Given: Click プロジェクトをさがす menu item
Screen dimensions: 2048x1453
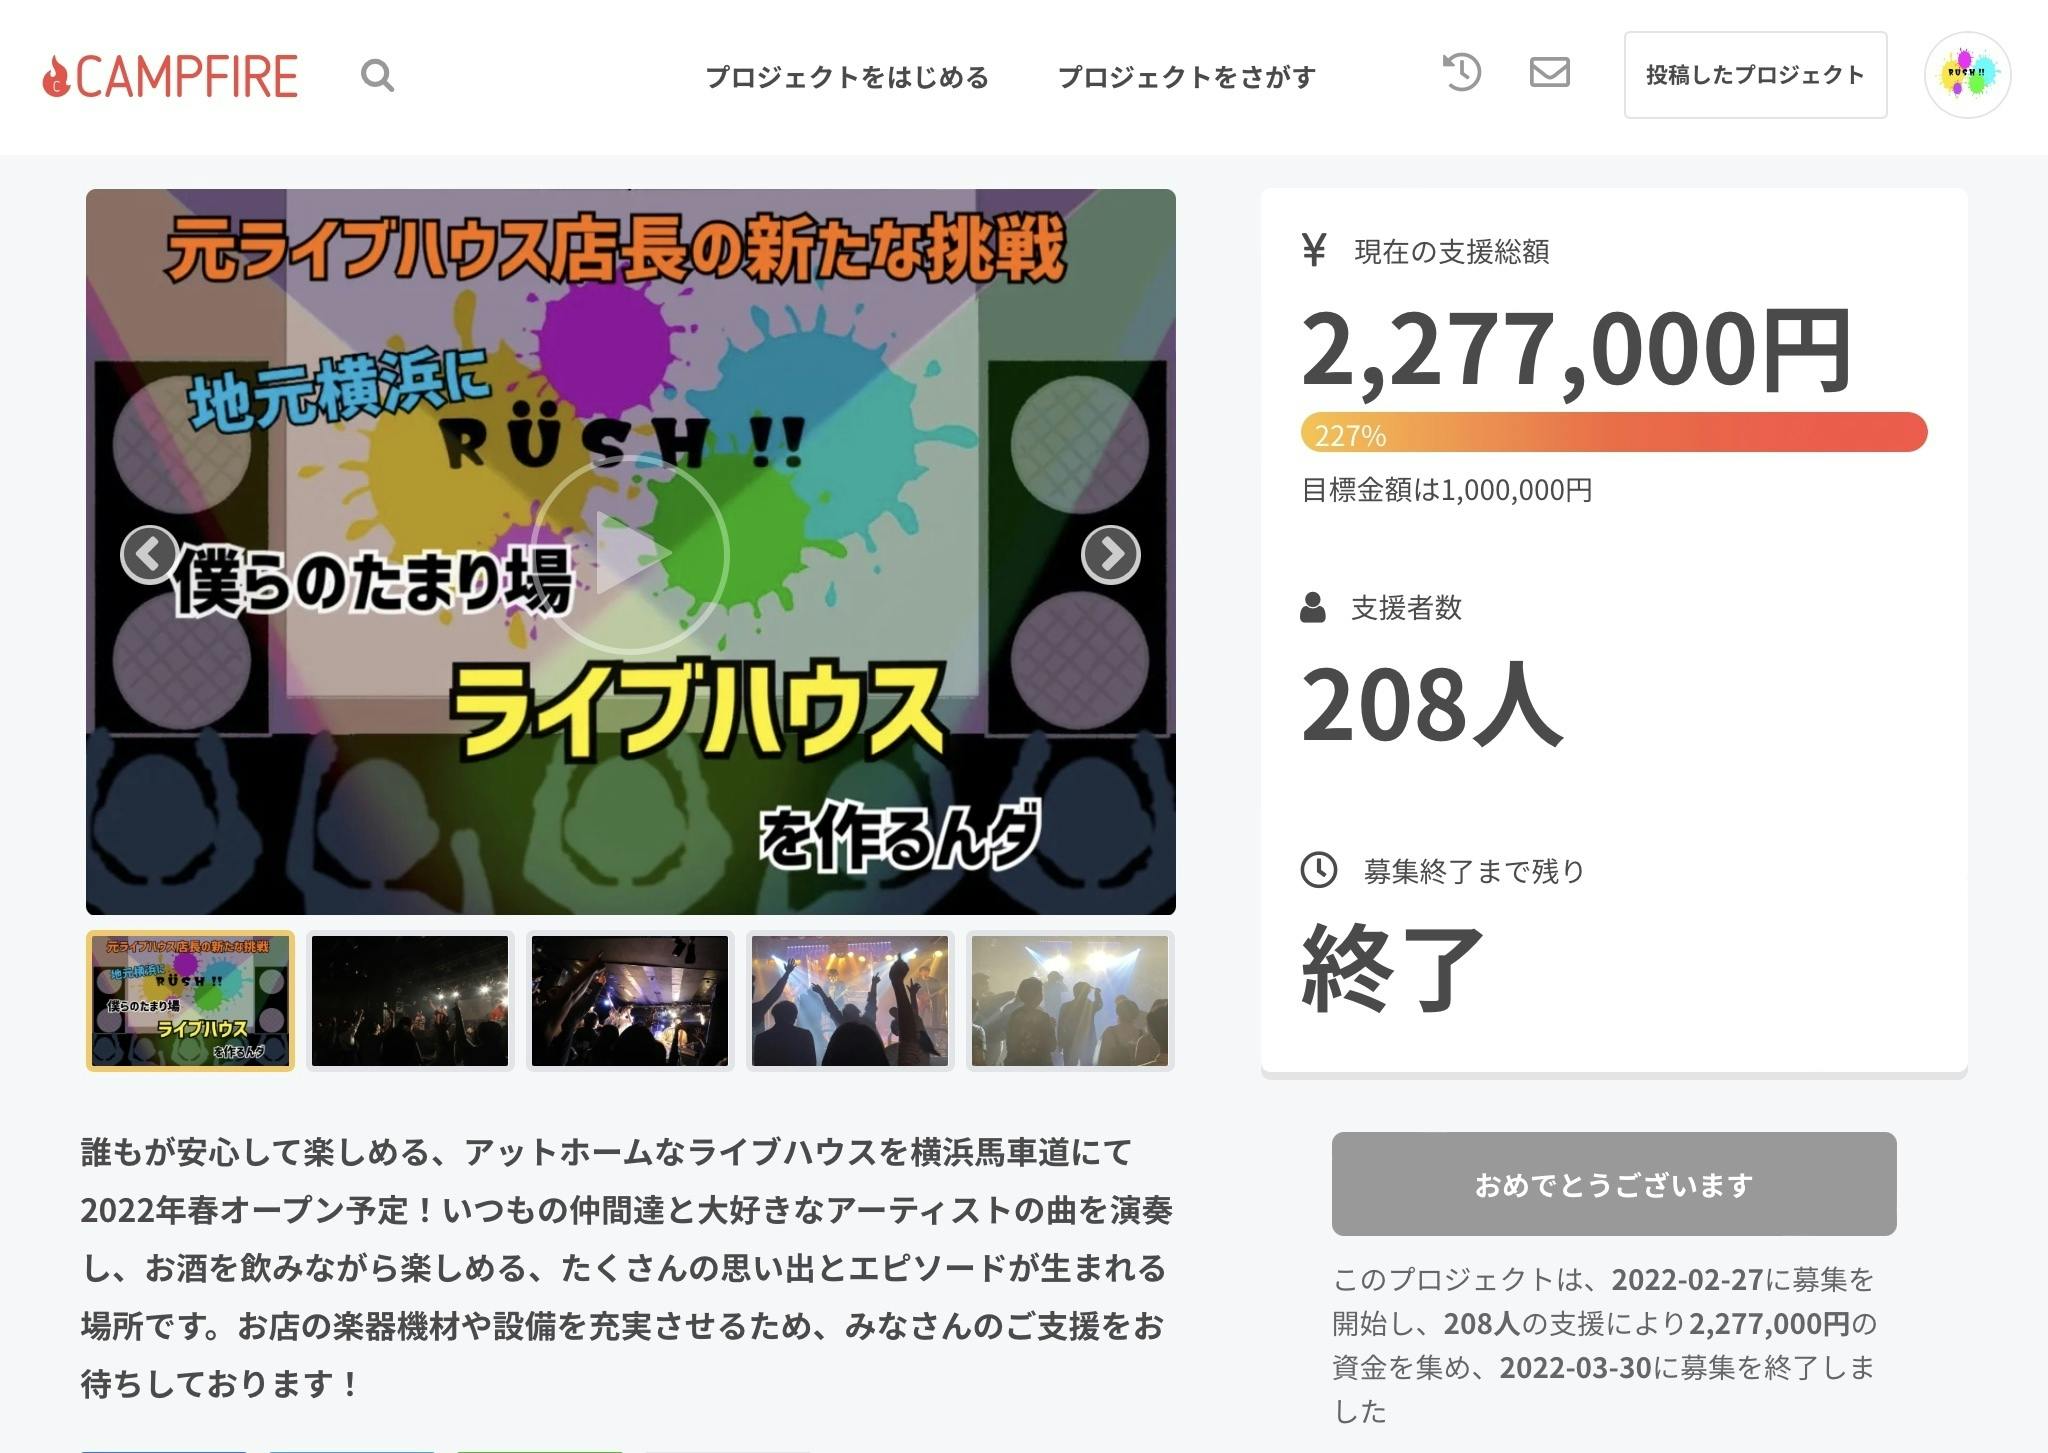Looking at the screenshot, I should pyautogui.click(x=1186, y=77).
